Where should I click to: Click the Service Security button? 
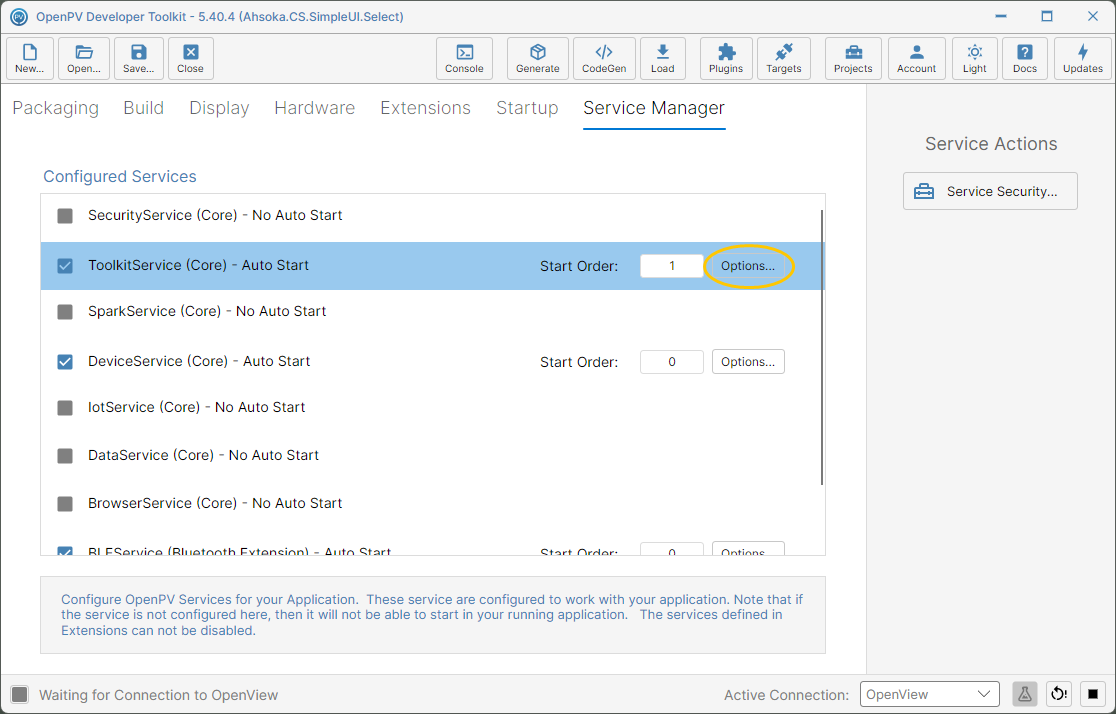tap(990, 191)
